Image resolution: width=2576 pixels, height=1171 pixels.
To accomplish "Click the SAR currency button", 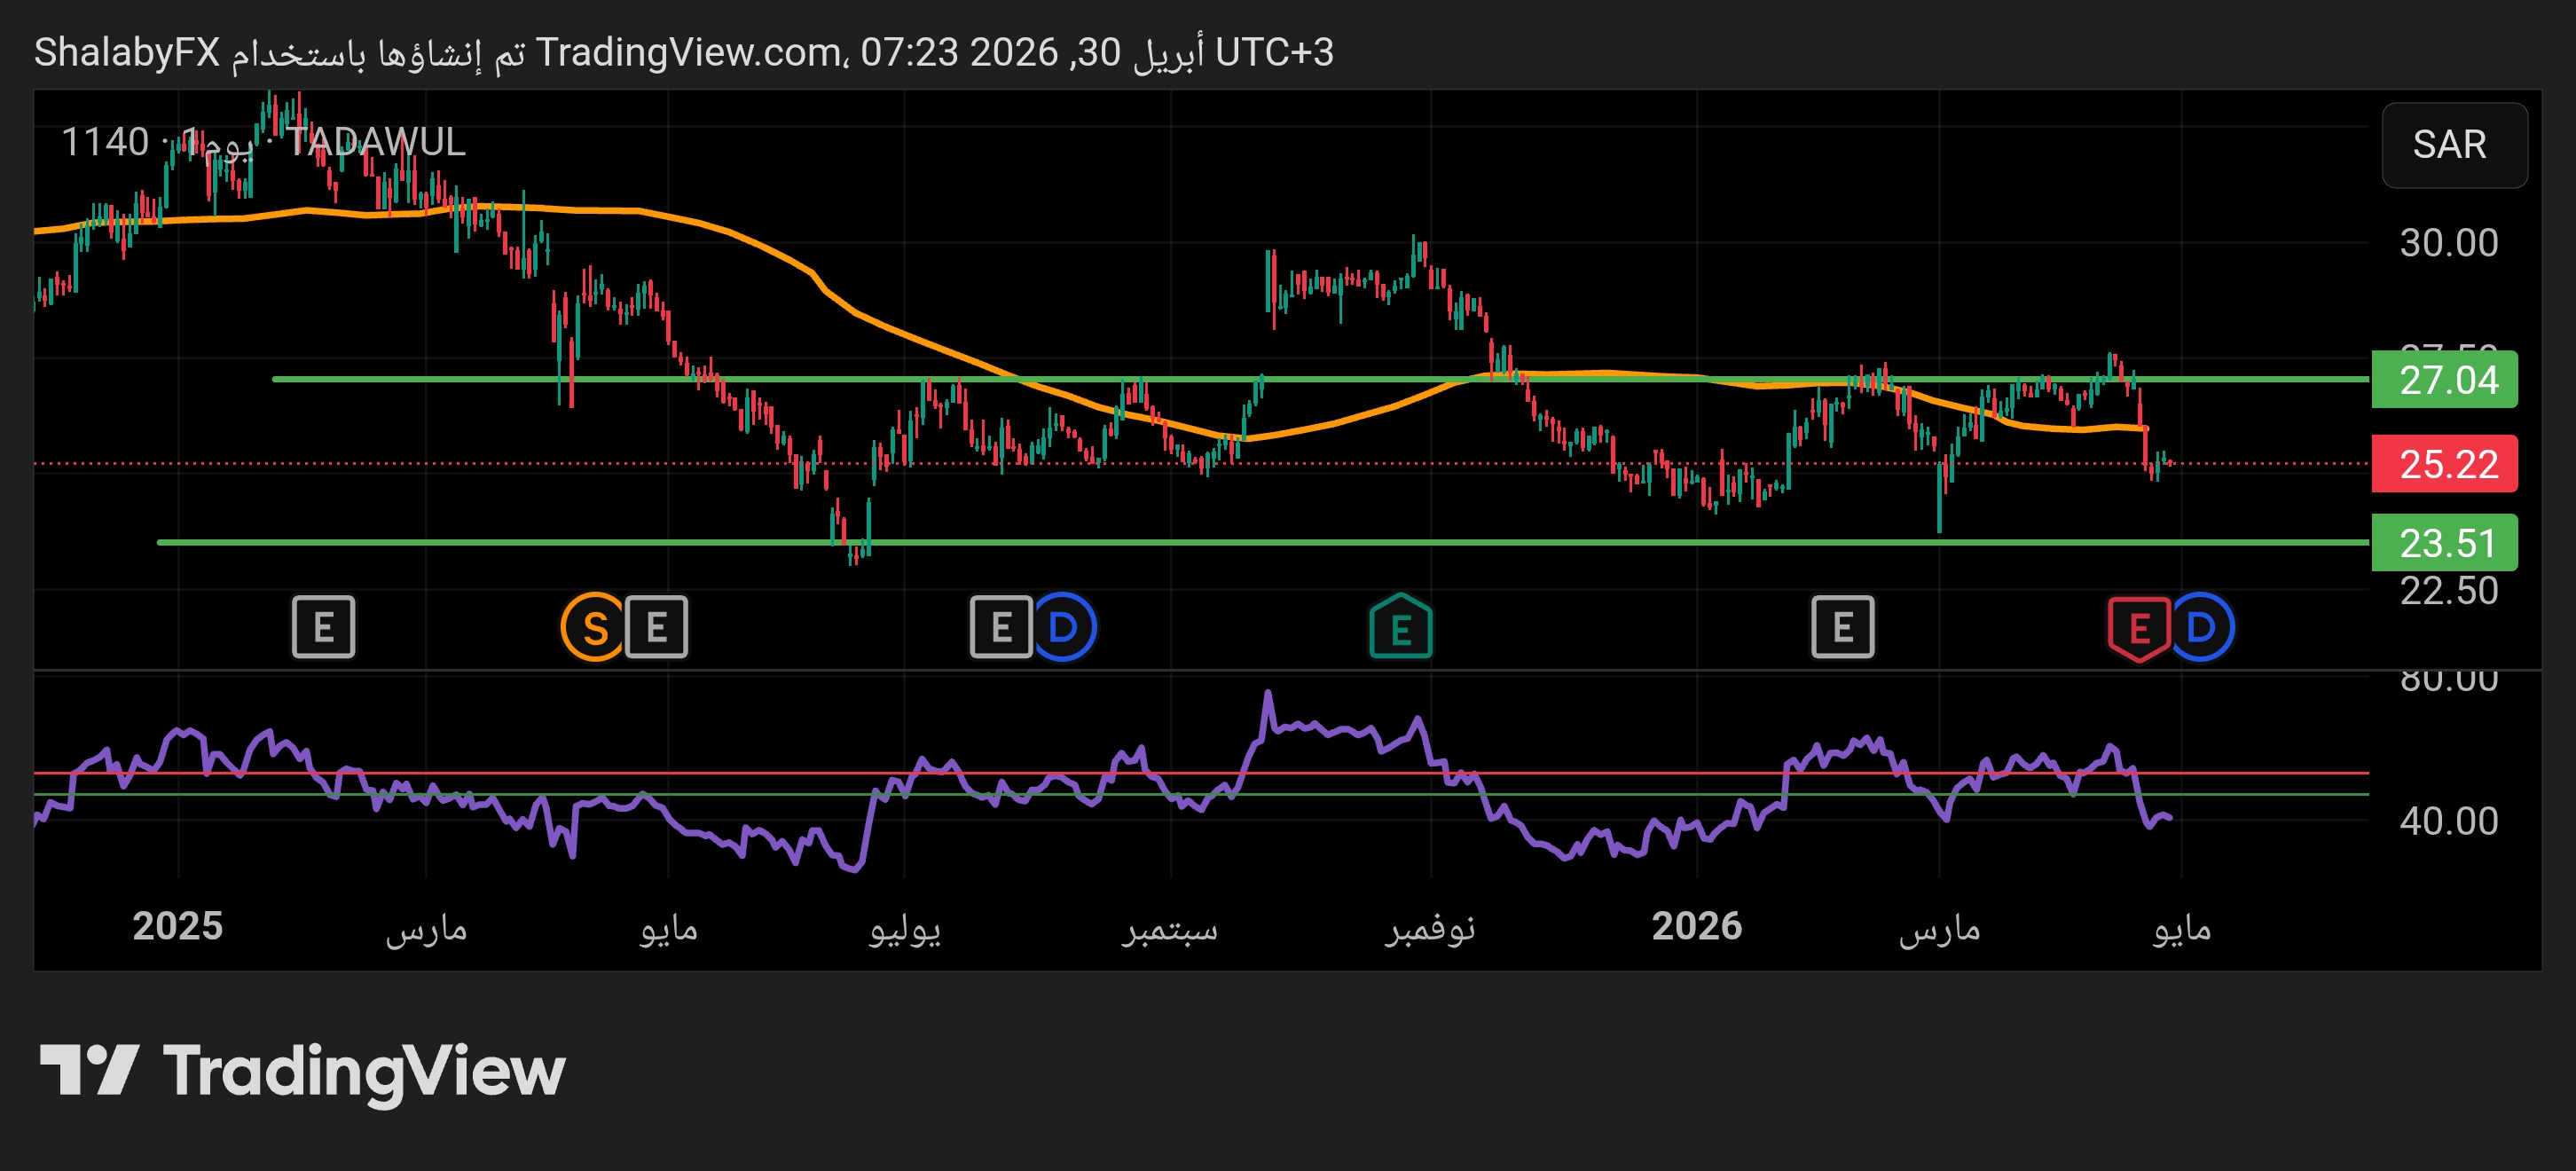I will click(x=2454, y=145).
